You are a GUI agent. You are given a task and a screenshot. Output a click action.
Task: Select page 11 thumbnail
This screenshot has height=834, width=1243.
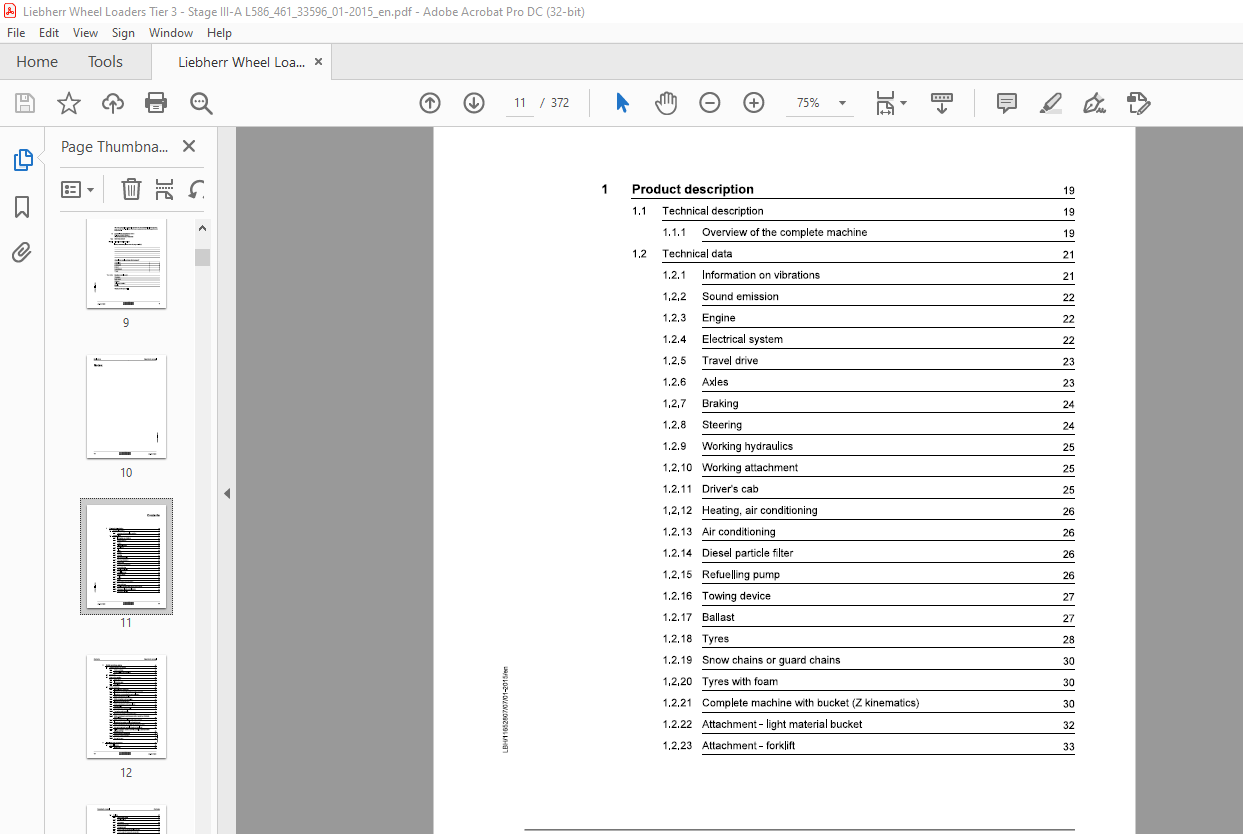pos(126,556)
